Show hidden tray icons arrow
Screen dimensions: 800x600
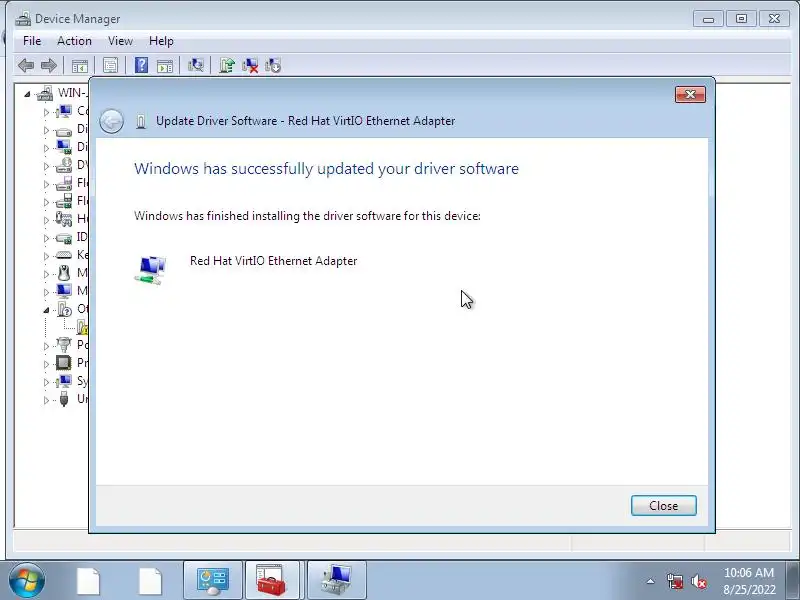pyautogui.click(x=651, y=581)
